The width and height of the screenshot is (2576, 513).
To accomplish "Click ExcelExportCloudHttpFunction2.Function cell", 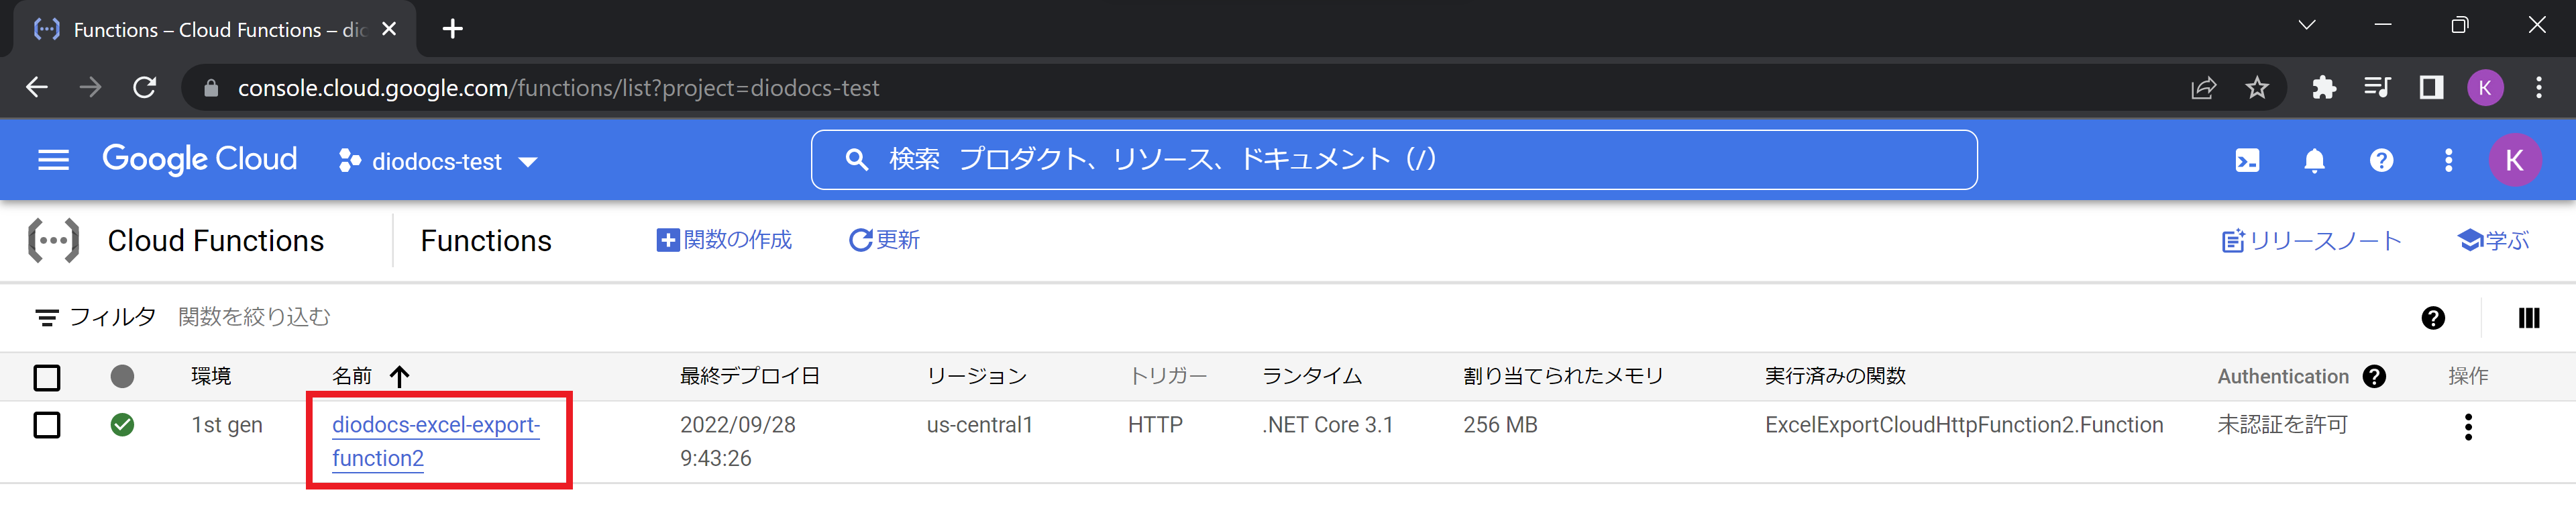I will [x=1964, y=425].
